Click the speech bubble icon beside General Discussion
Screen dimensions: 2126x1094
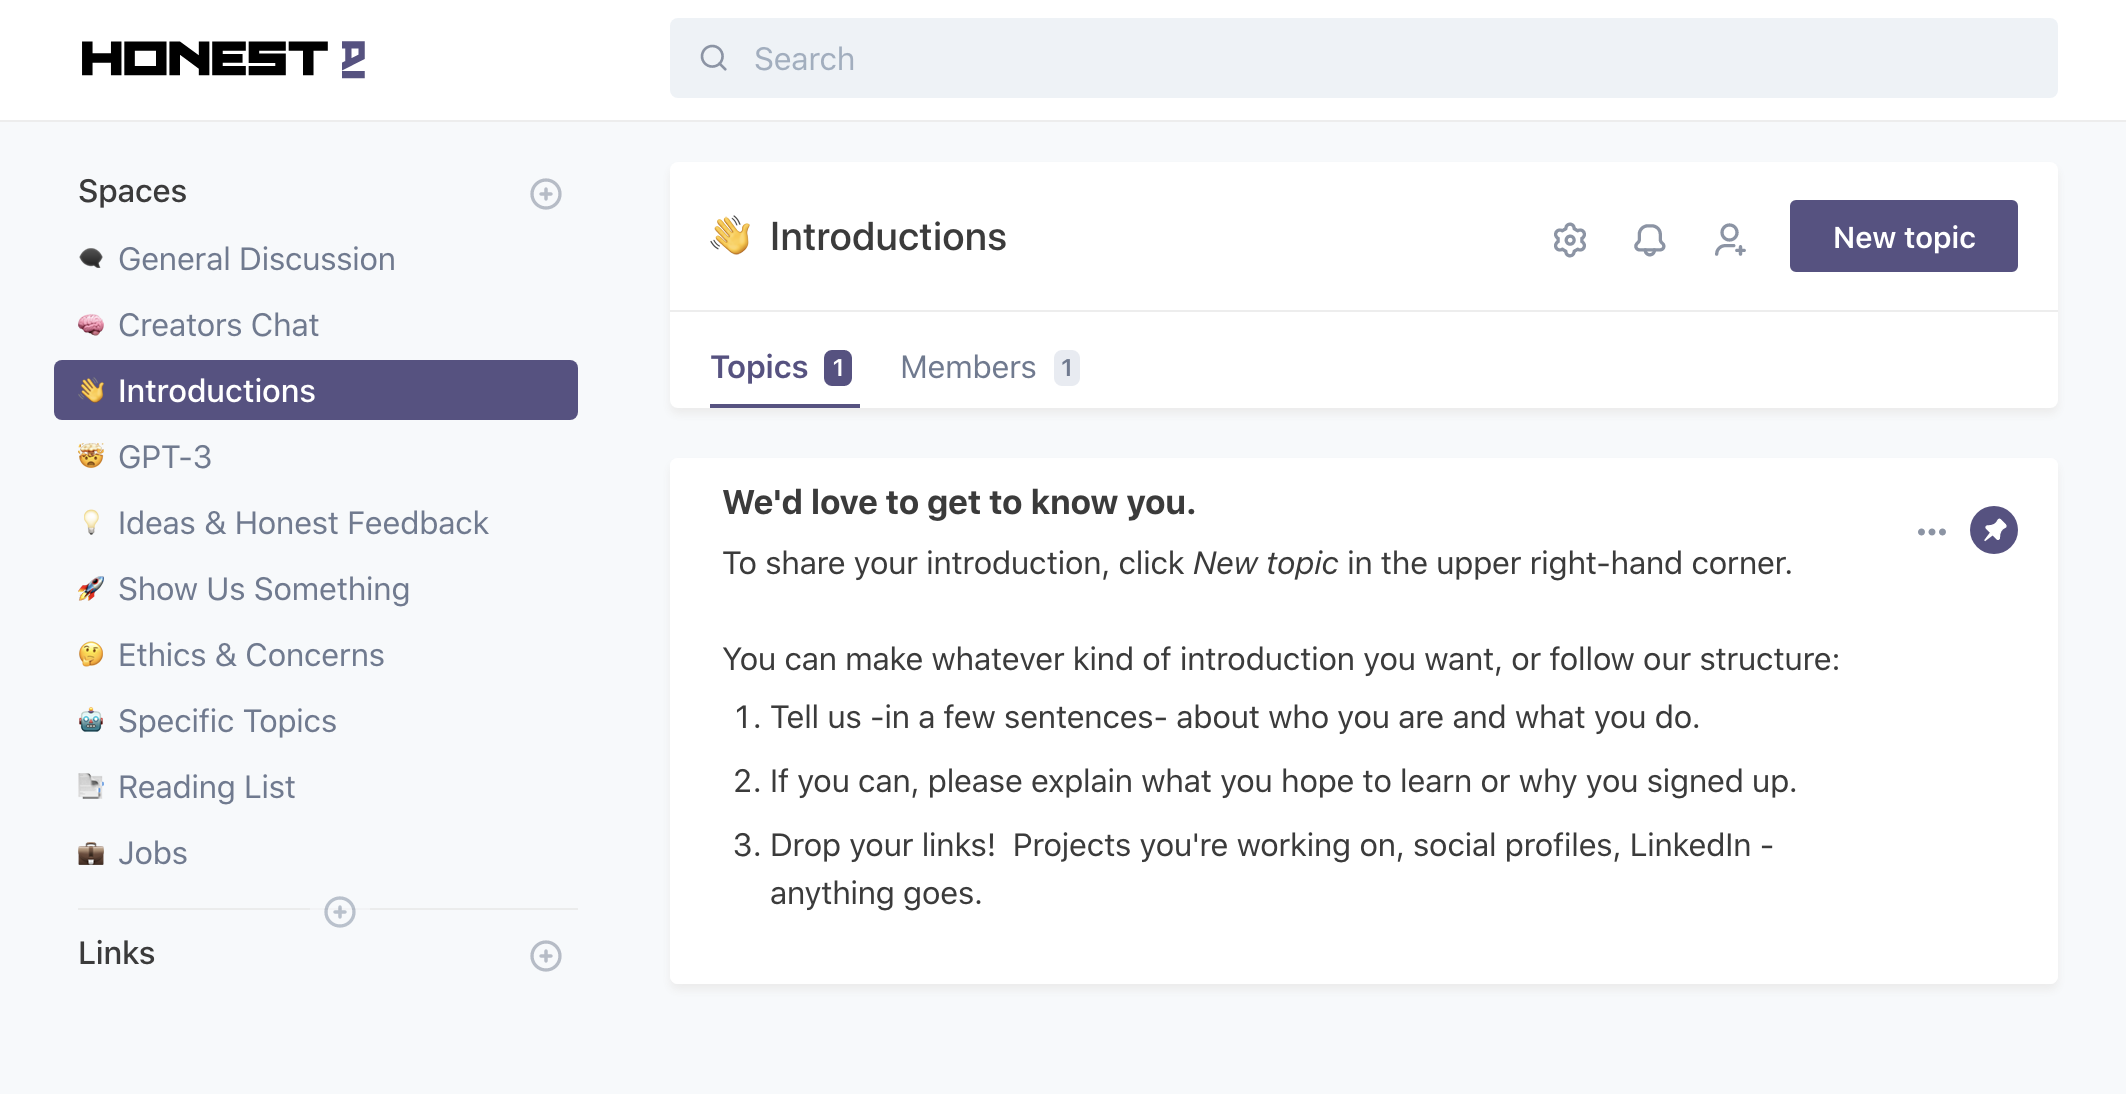tap(91, 259)
